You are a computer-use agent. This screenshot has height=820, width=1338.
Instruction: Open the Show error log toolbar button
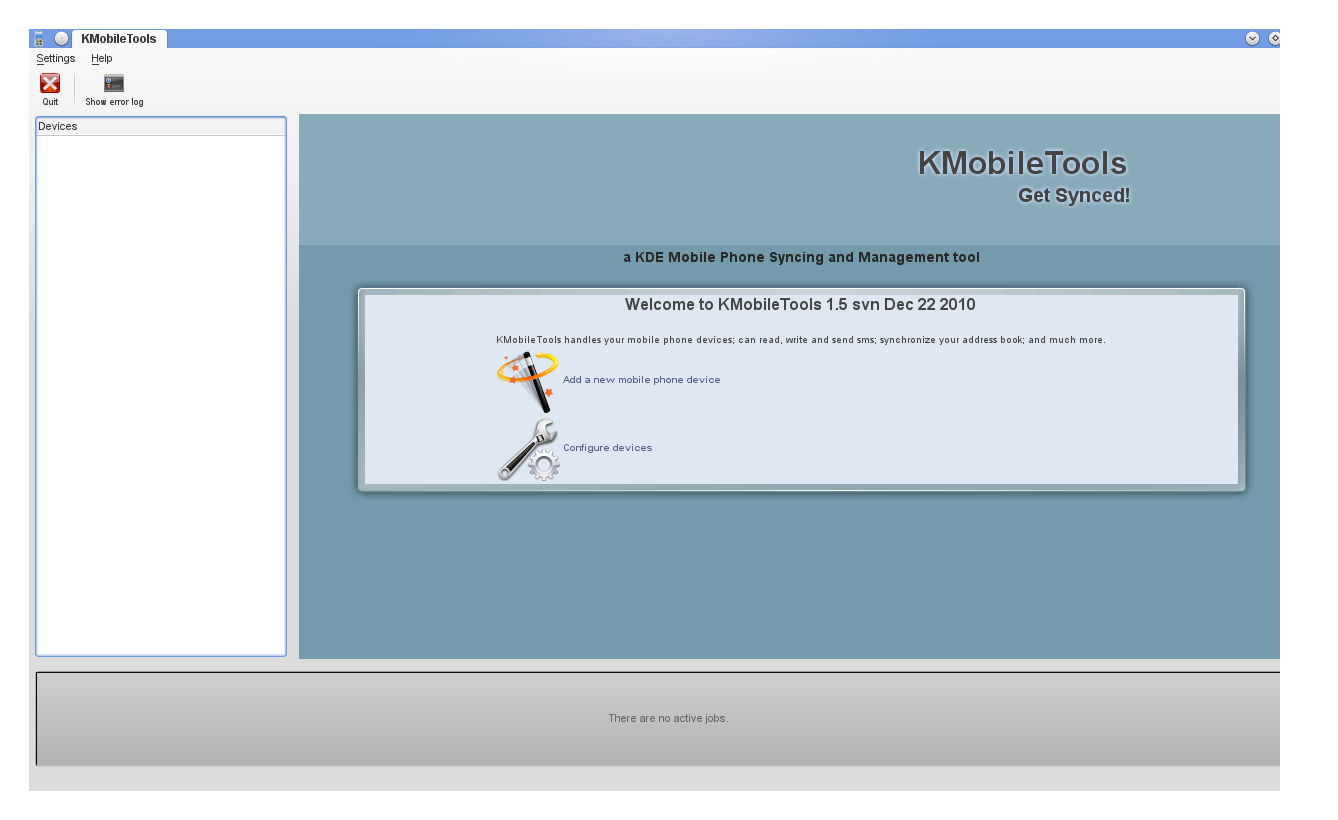[114, 89]
